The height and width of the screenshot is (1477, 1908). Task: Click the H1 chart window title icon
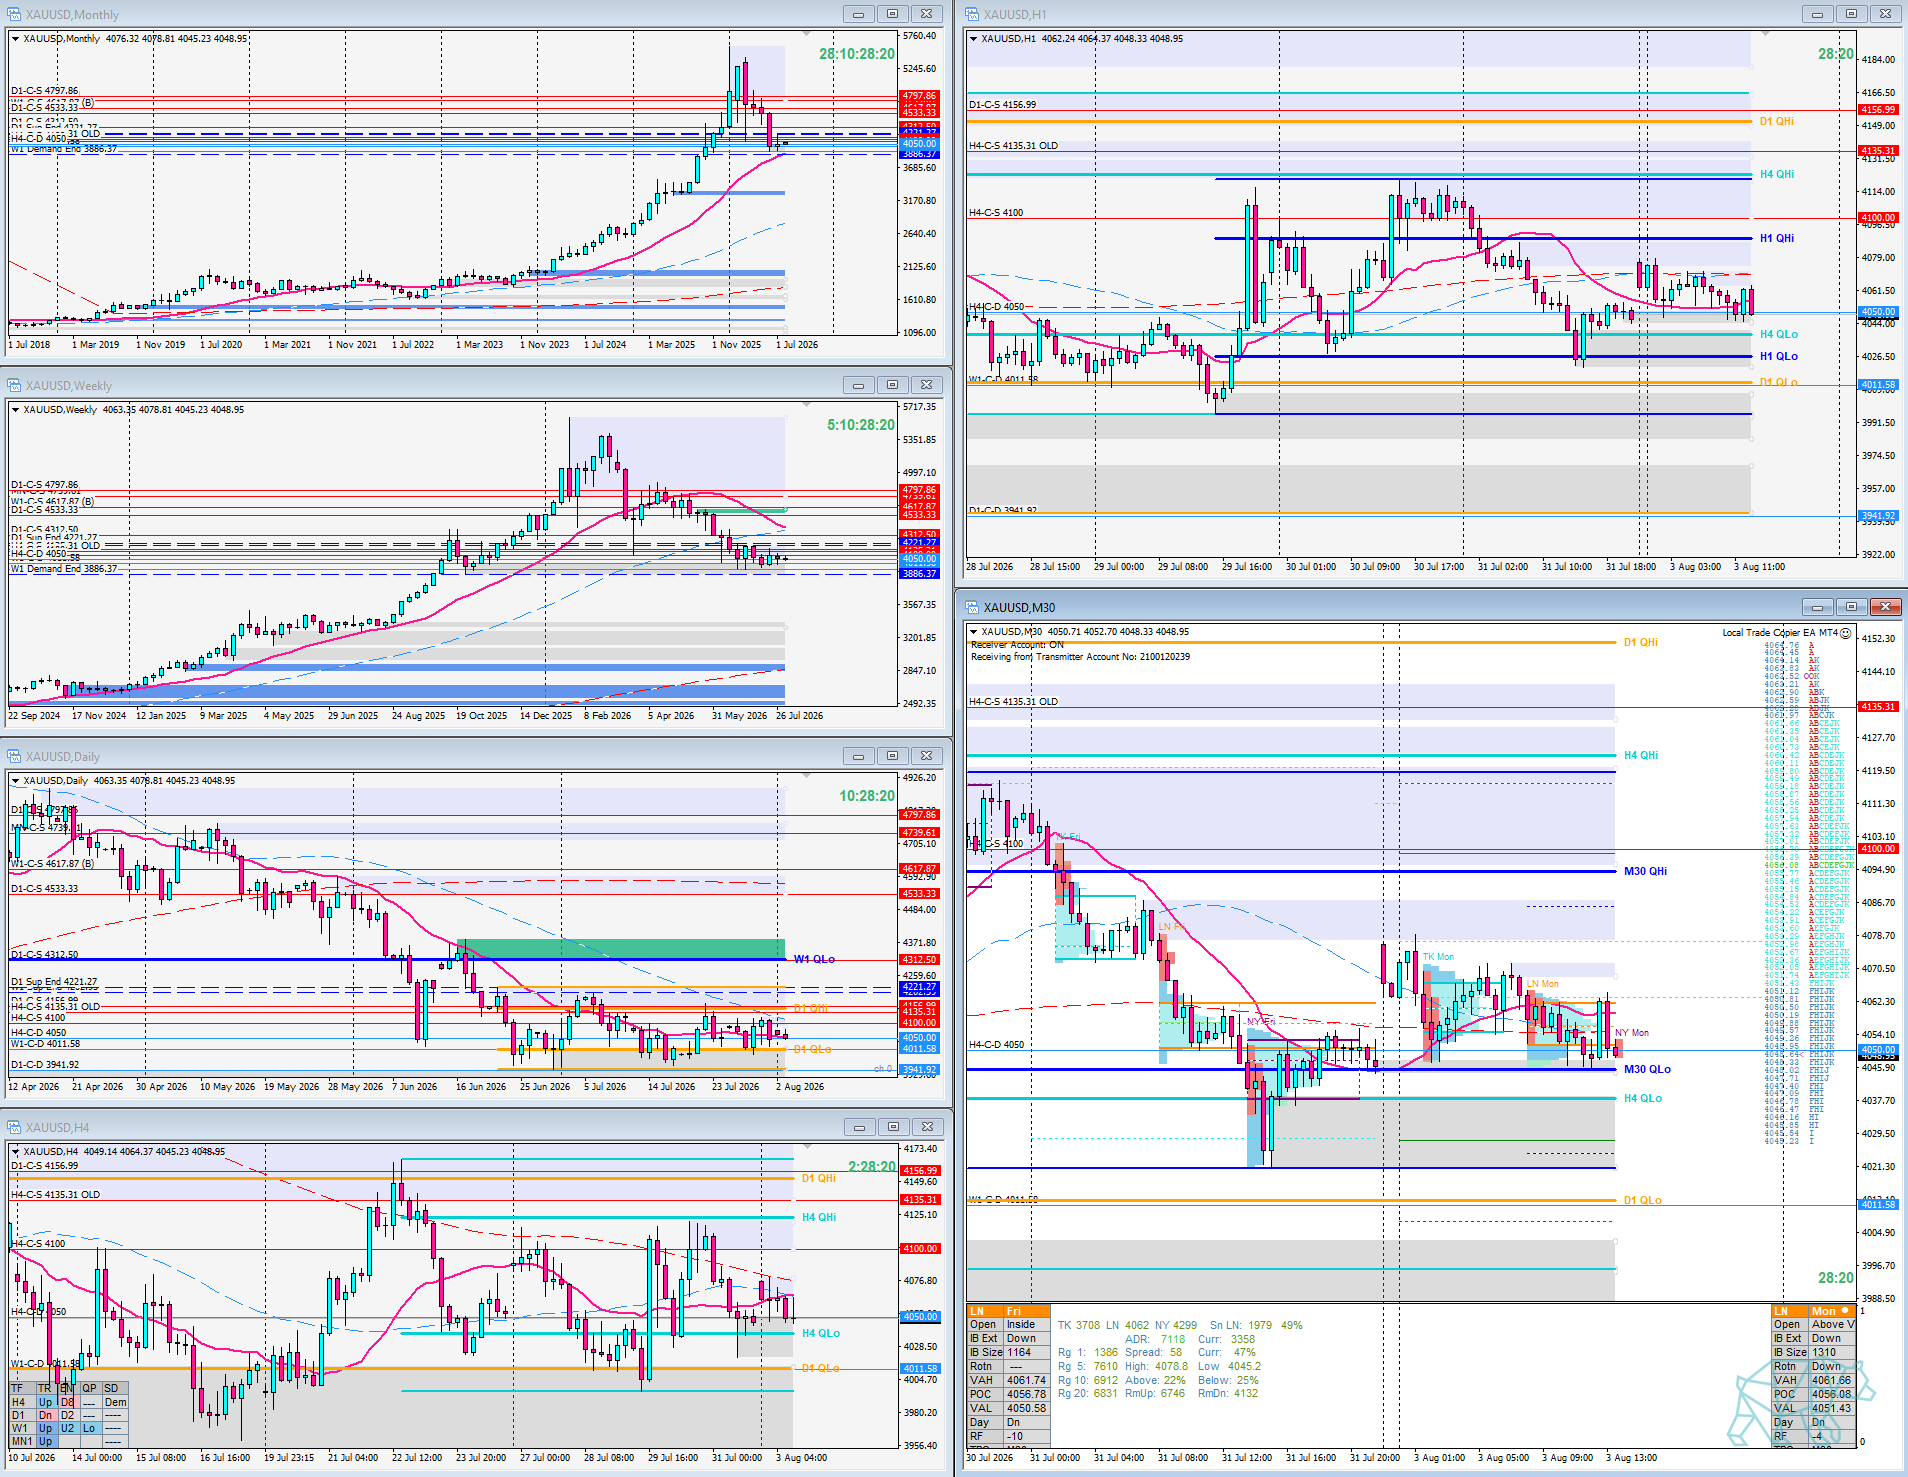pyautogui.click(x=971, y=14)
